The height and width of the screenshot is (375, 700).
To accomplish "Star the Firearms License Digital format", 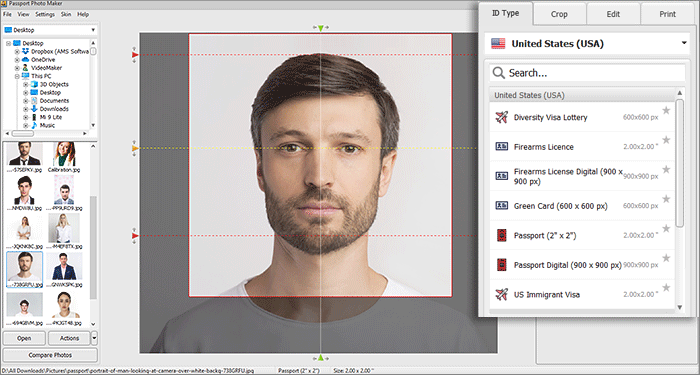I will click(666, 170).
